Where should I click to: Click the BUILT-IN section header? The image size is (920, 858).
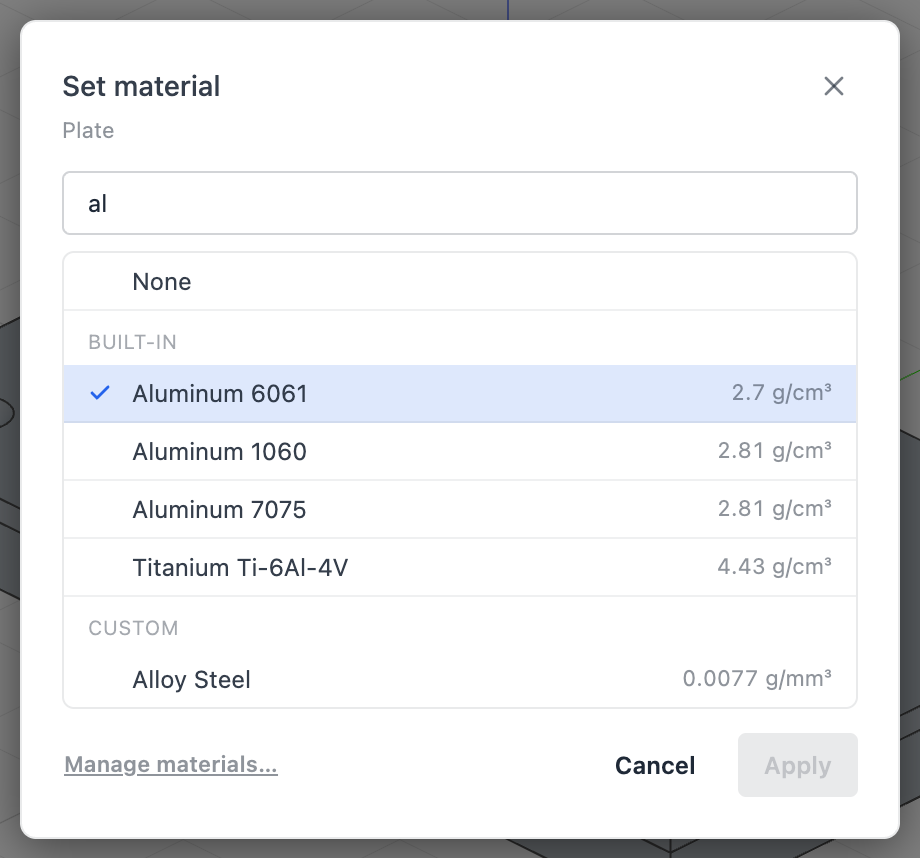click(133, 342)
